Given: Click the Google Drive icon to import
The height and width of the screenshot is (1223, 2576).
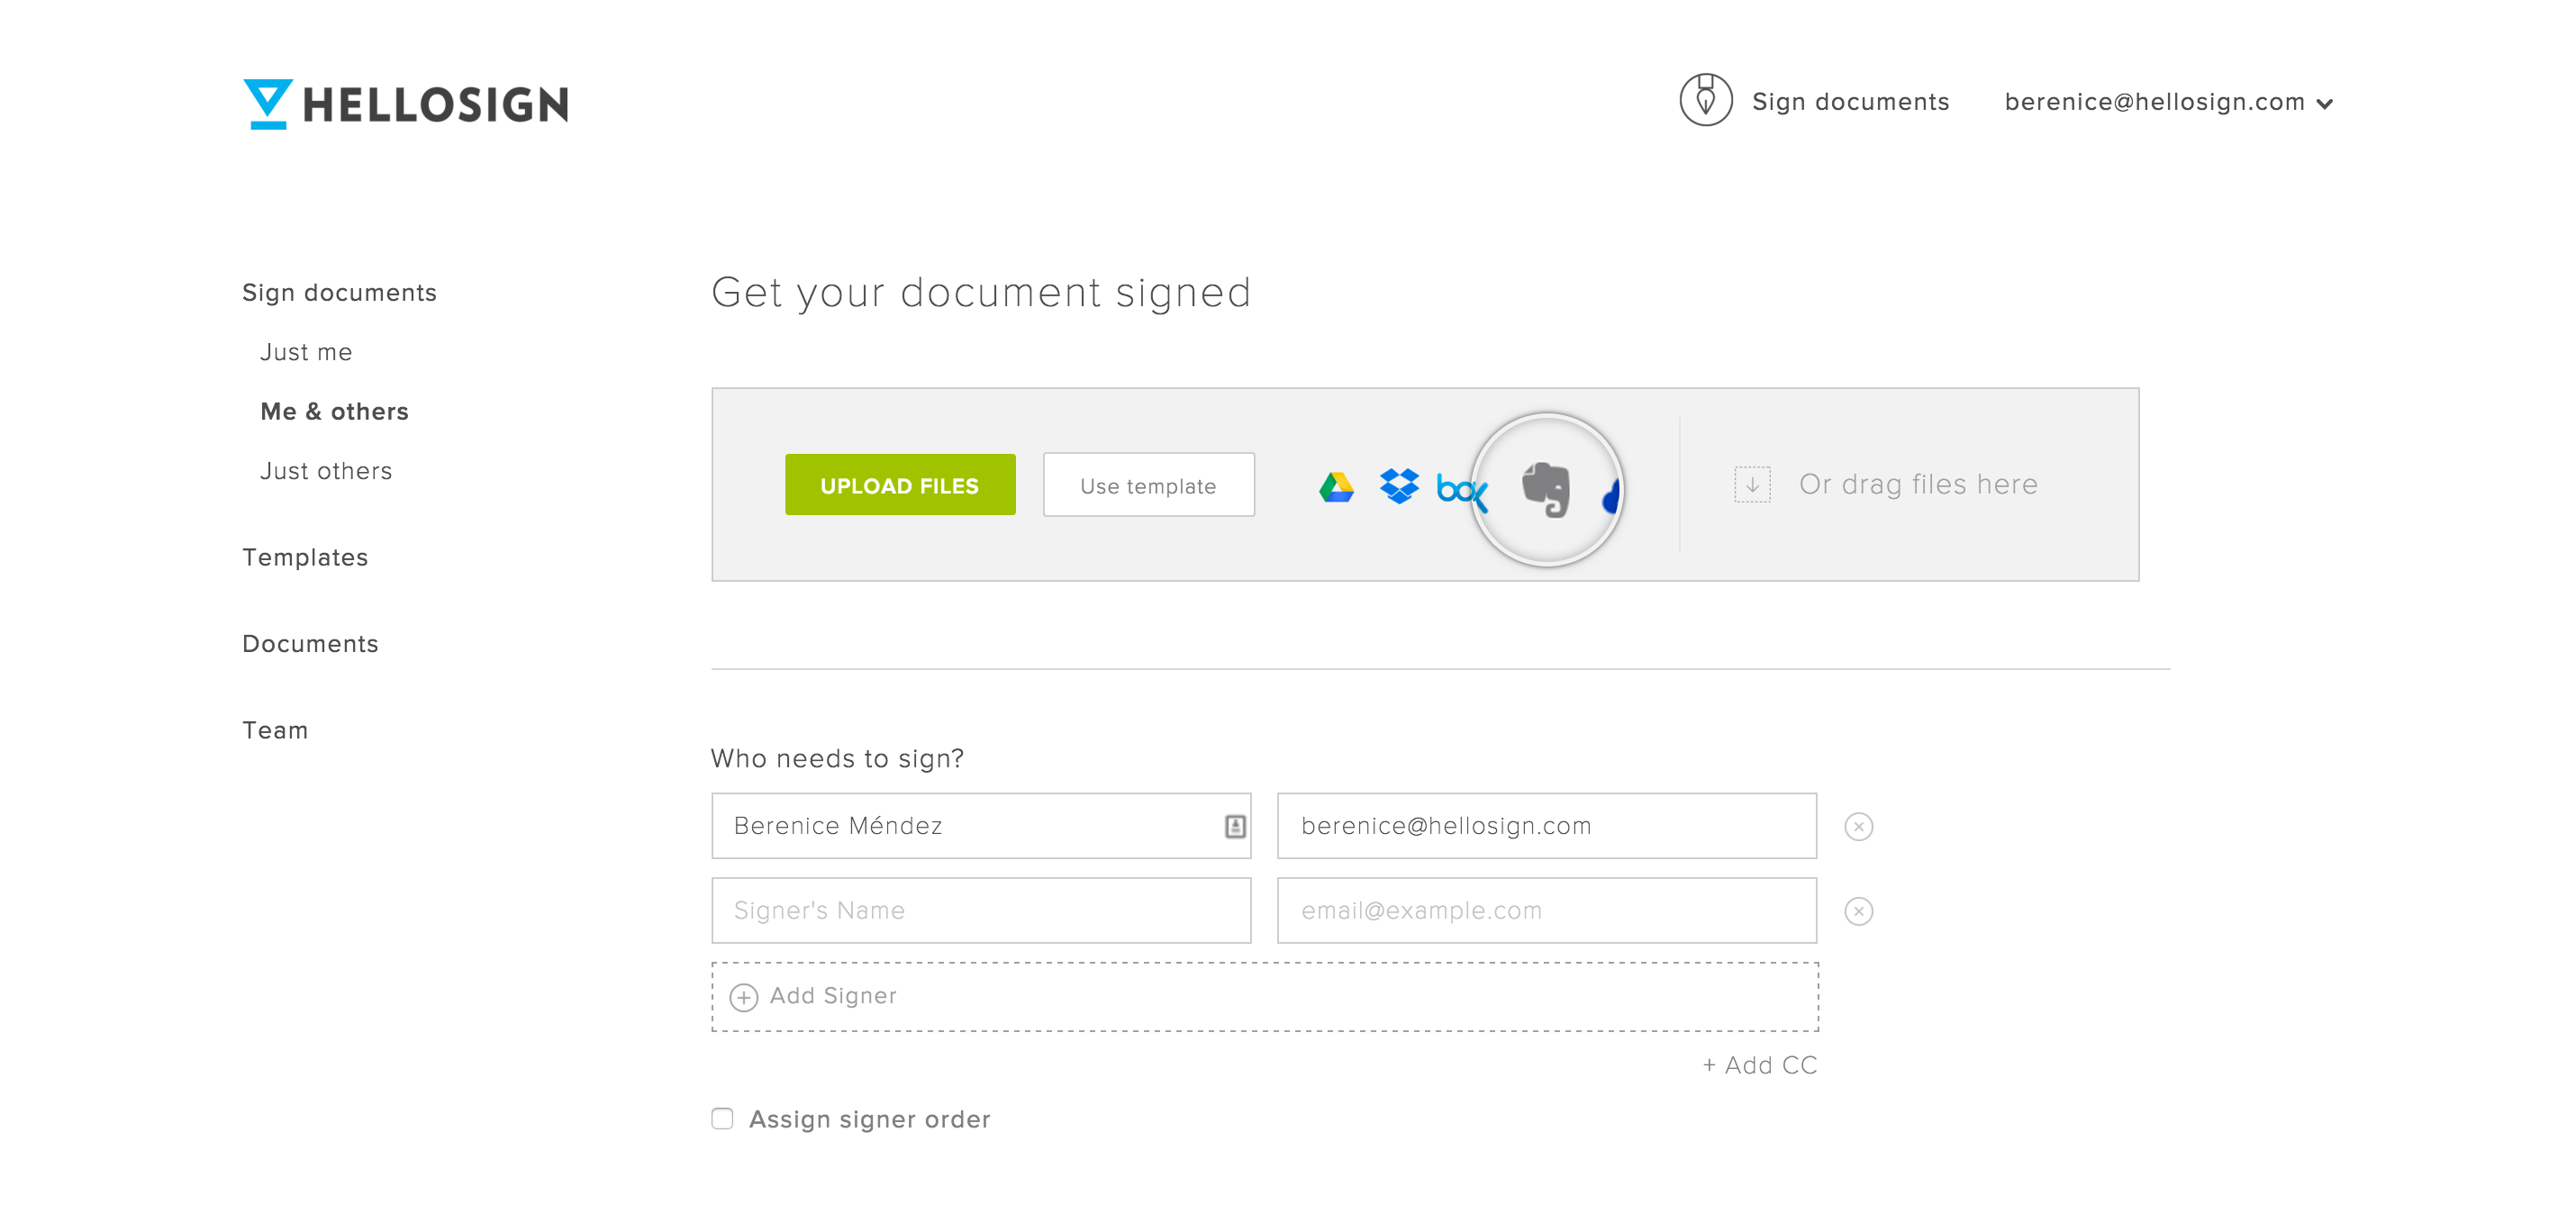Looking at the screenshot, I should pos(1338,485).
